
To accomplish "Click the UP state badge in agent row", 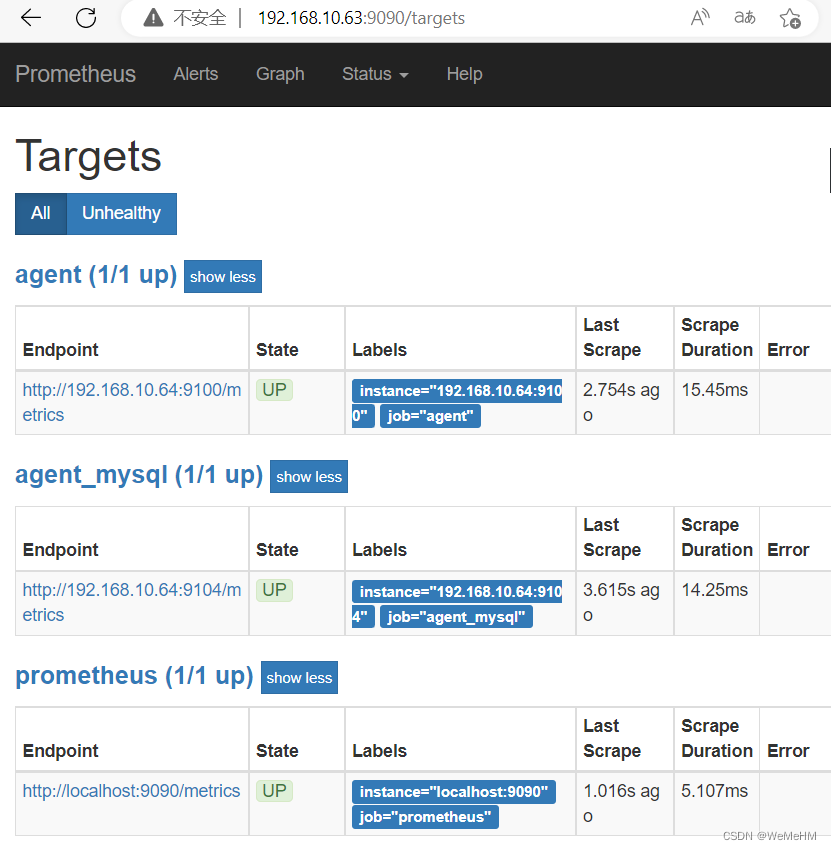I will tap(274, 390).
